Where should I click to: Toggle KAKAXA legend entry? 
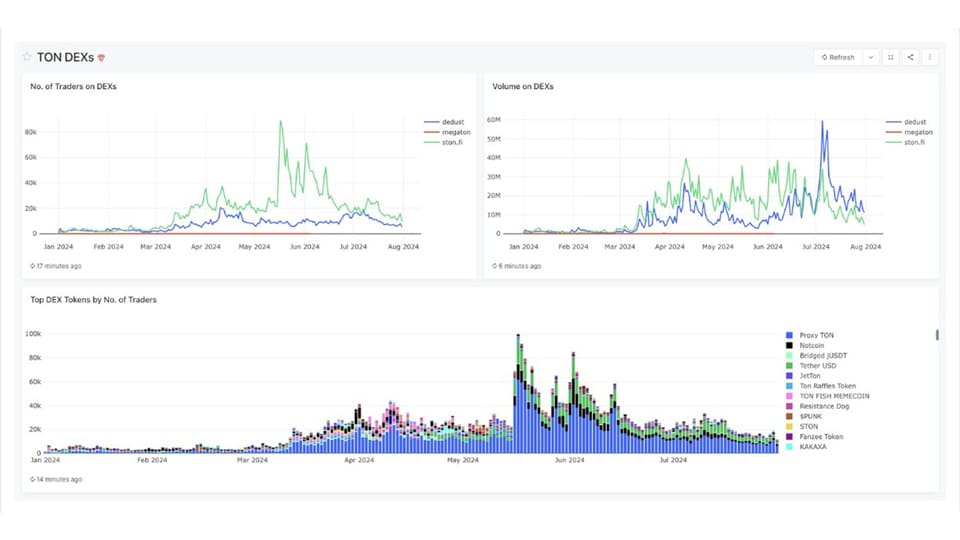coord(806,446)
